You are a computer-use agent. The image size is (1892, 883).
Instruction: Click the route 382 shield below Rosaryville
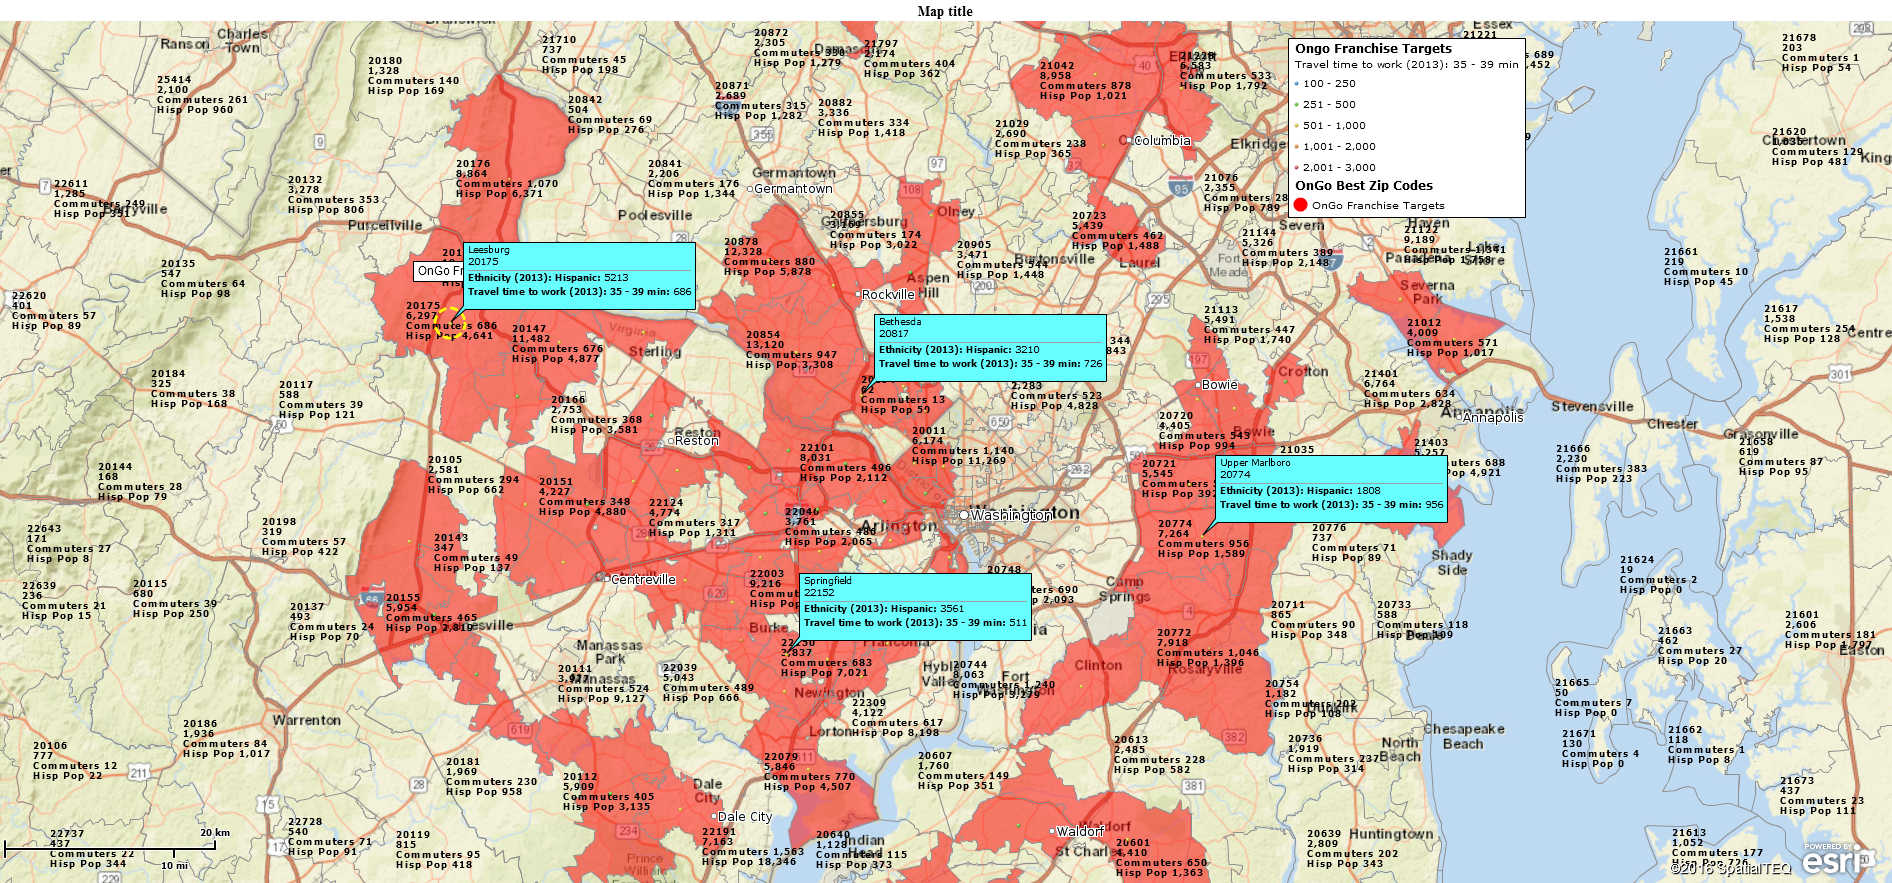[x=1234, y=737]
